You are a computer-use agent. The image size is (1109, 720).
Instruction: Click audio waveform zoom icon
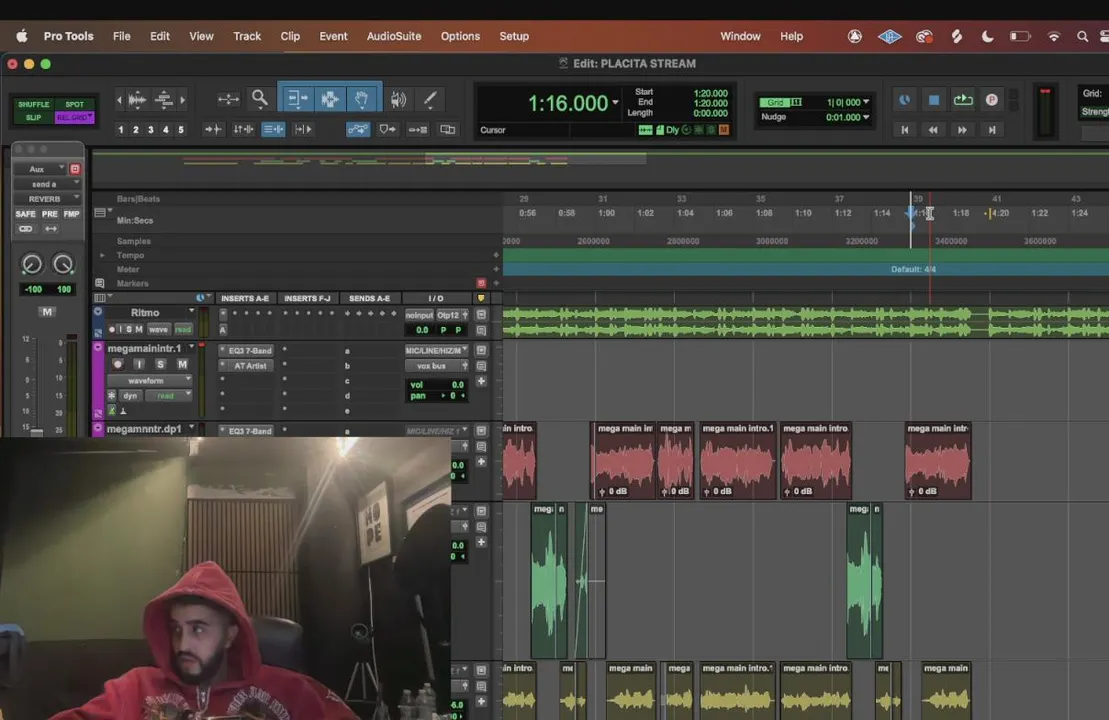tap(137, 100)
